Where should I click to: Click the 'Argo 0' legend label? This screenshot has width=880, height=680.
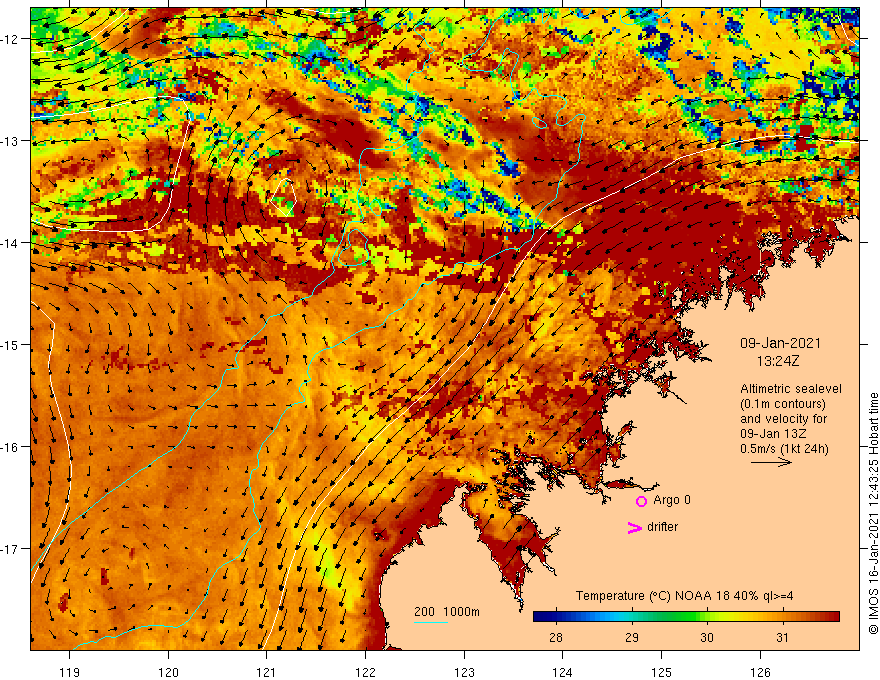click(x=671, y=500)
